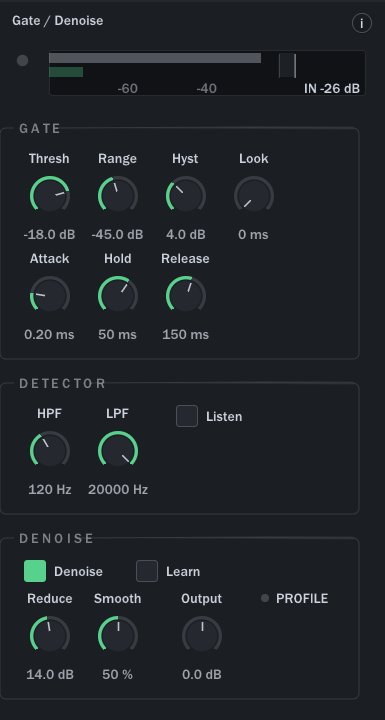Click the threshold marker on the input meter
385x720 pixels.
point(294,65)
